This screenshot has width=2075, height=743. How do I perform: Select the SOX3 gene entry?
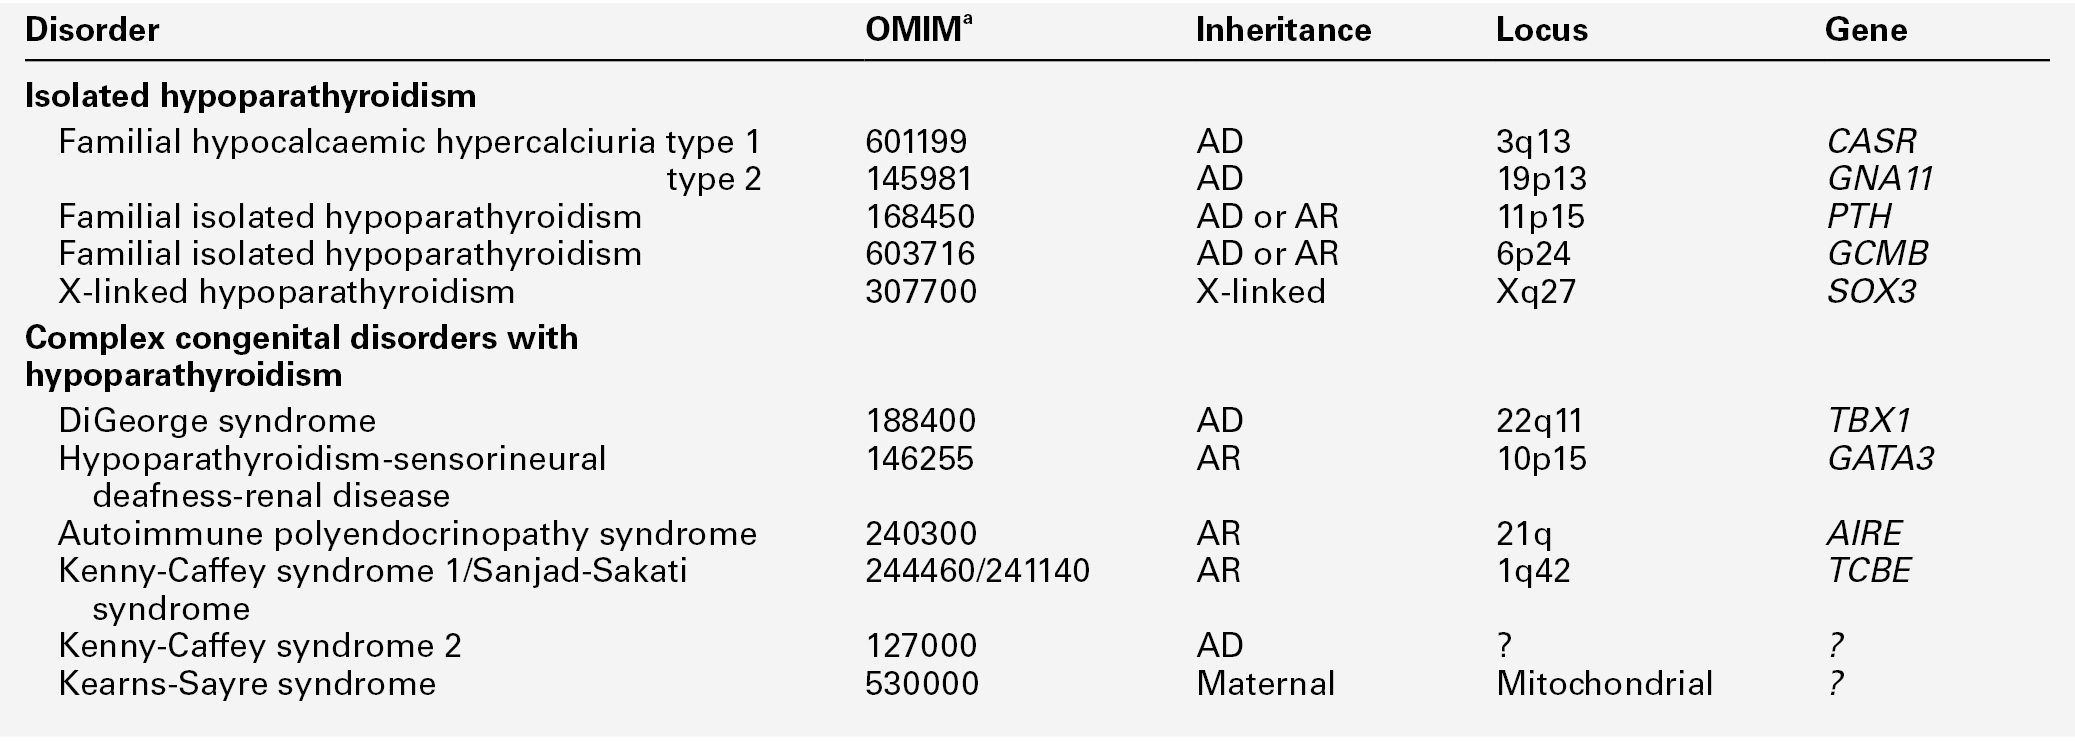[x=1871, y=292]
